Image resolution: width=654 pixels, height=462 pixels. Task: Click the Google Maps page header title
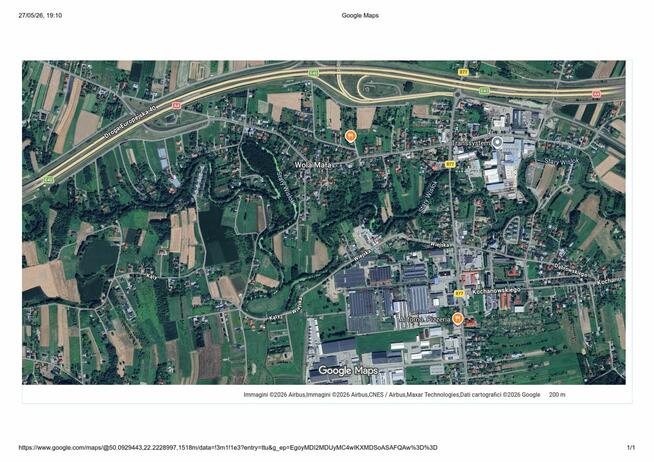(x=360, y=15)
